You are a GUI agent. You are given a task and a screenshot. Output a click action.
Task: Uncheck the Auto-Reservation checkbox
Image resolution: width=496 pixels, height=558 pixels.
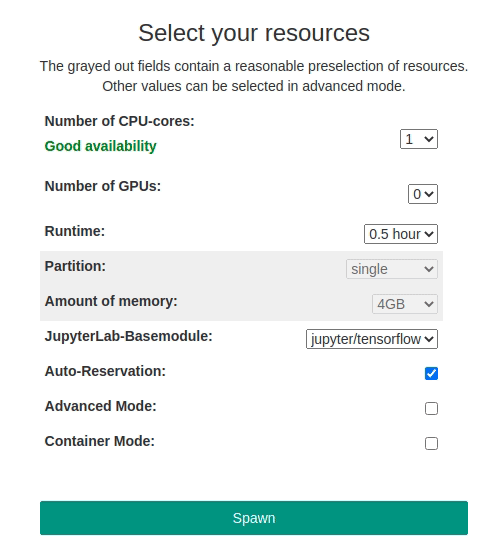coord(431,373)
